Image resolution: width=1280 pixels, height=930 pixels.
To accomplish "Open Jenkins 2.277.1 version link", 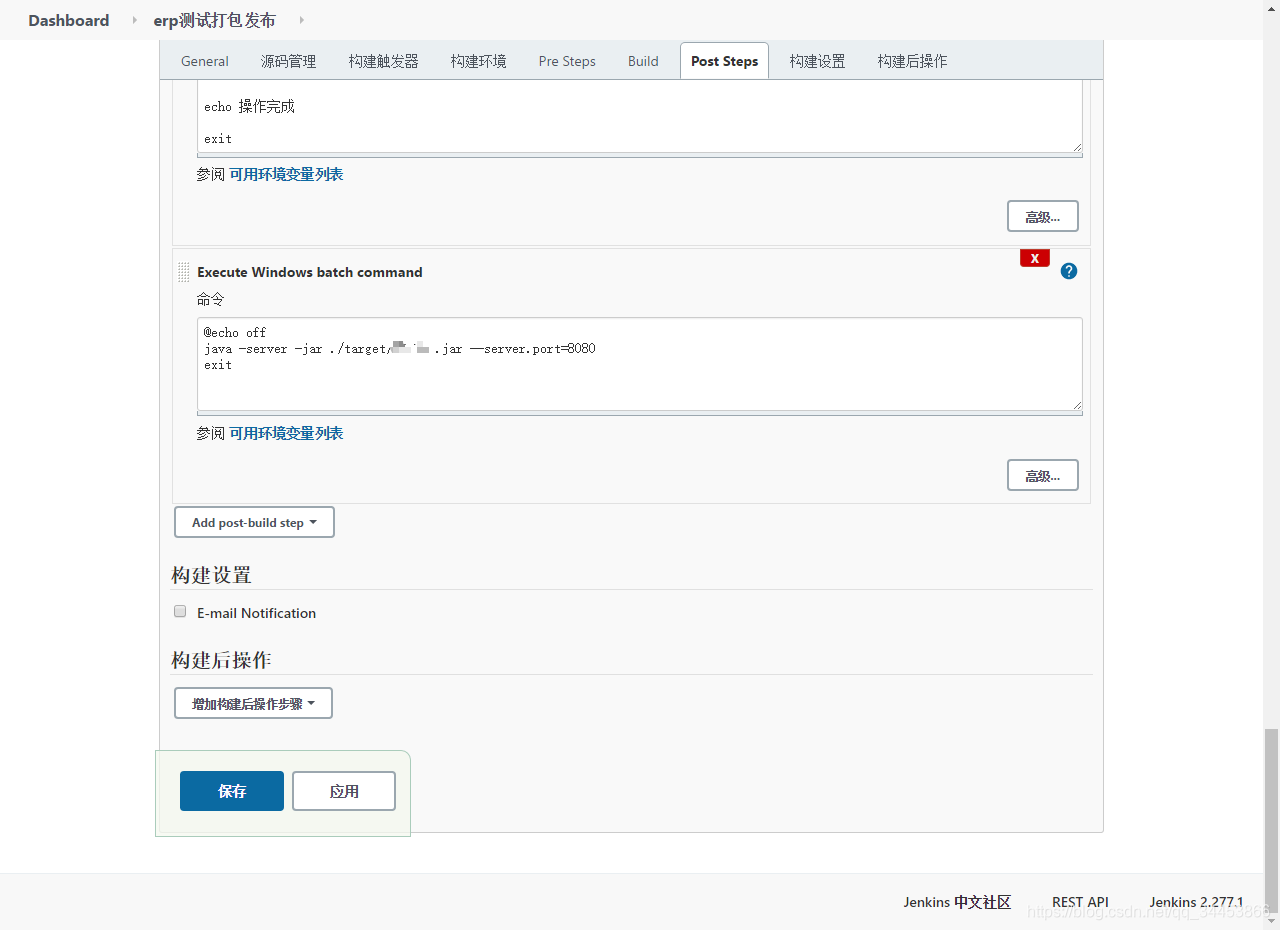I will pos(1196,902).
